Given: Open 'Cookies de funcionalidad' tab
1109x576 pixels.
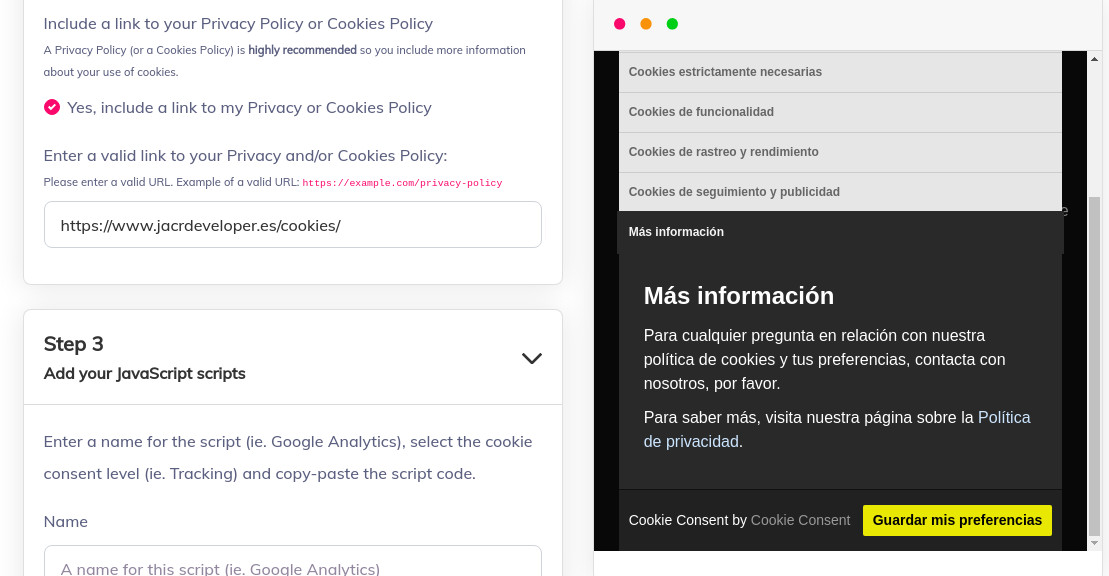Looking at the screenshot, I should click(840, 112).
